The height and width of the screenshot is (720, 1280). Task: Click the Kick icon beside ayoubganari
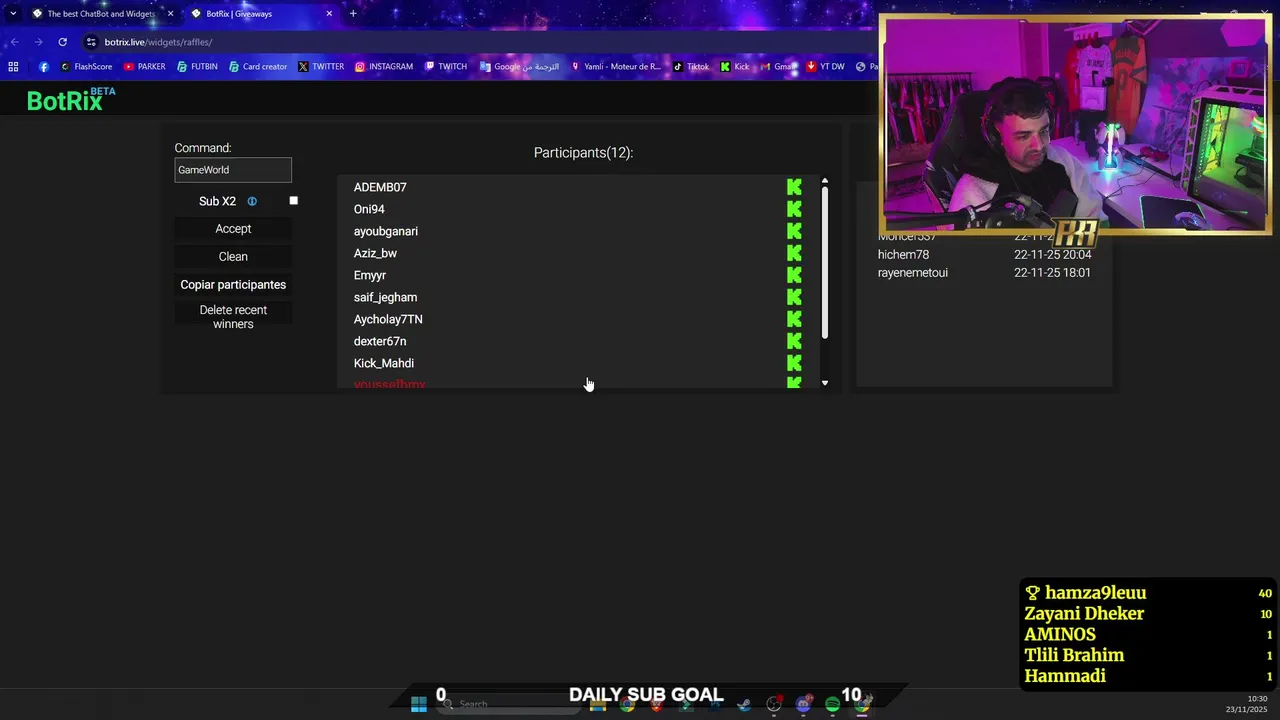click(794, 231)
